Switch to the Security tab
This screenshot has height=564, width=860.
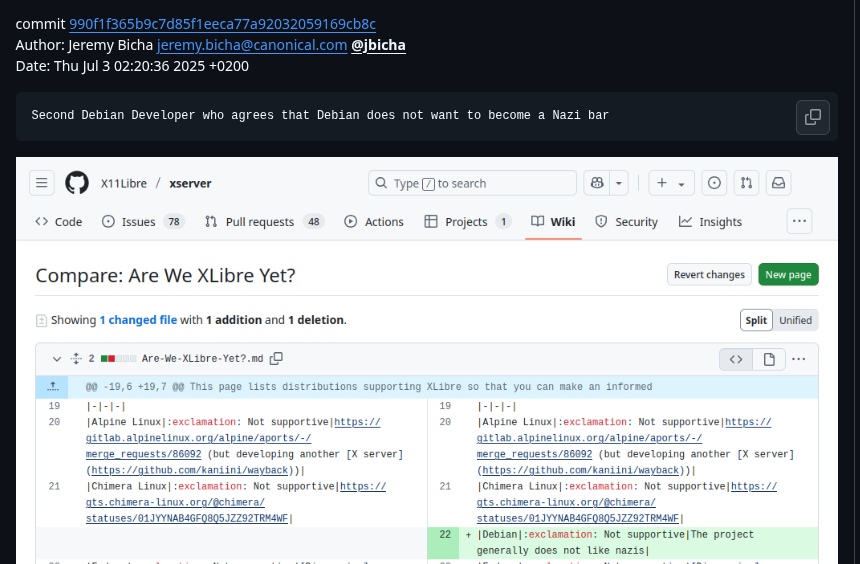pyautogui.click(x=626, y=222)
